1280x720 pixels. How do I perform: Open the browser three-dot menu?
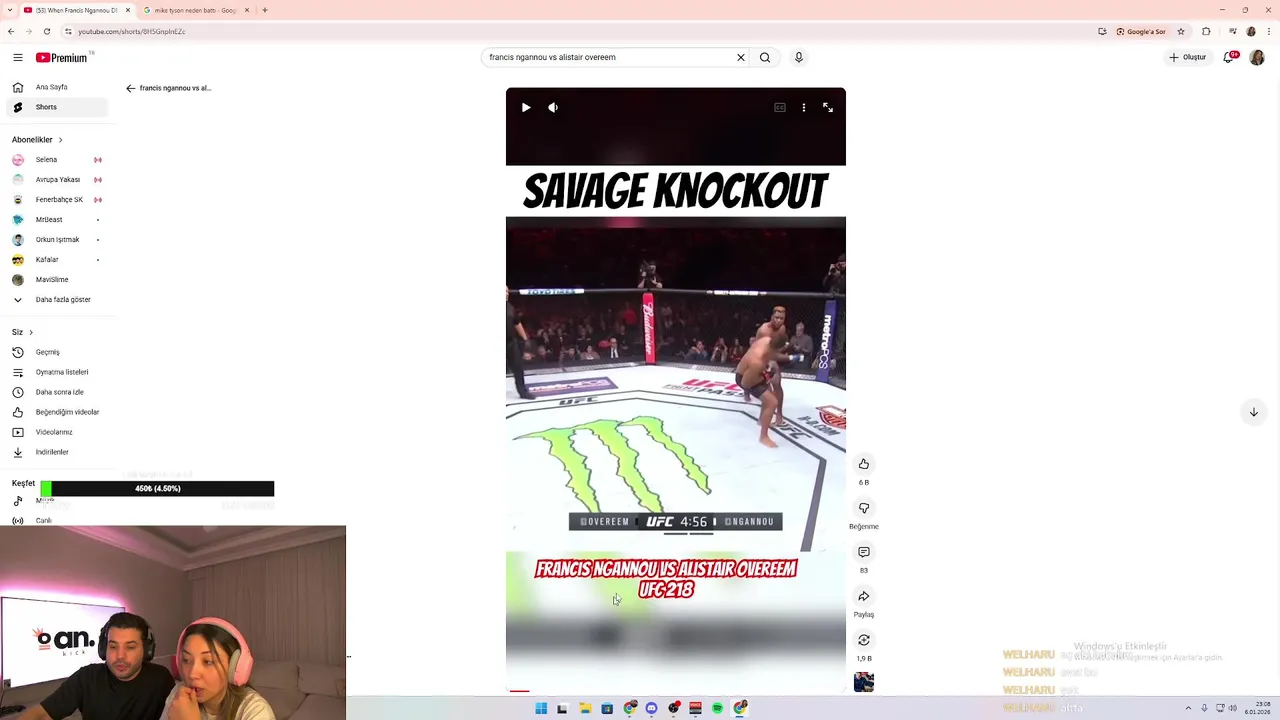(x=1269, y=31)
